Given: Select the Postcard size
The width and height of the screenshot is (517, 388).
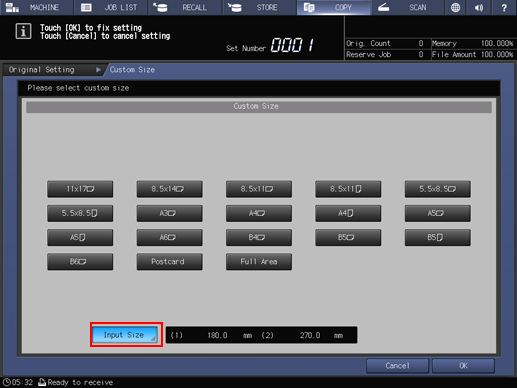Looking at the screenshot, I should pos(169,262).
